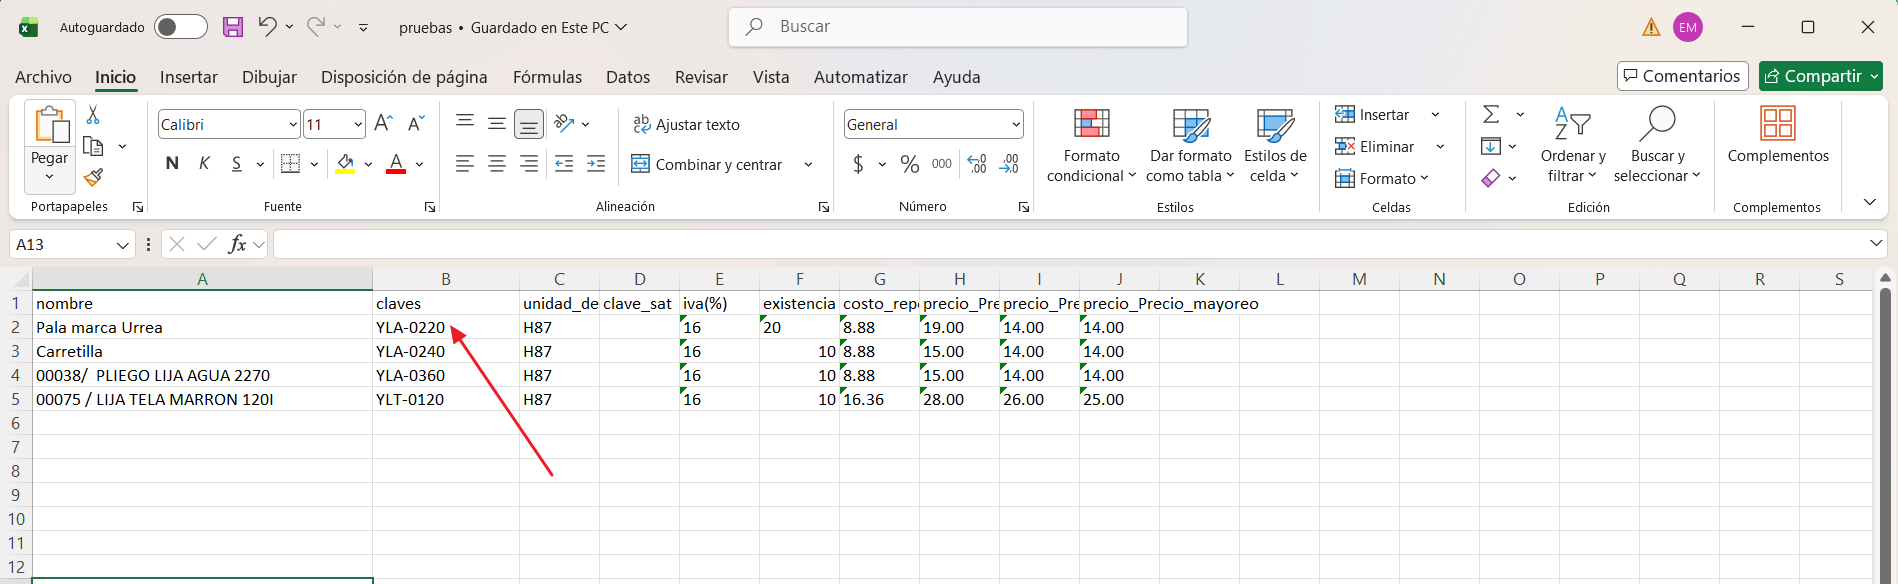Apply thousands separator style (000)

coord(942,164)
